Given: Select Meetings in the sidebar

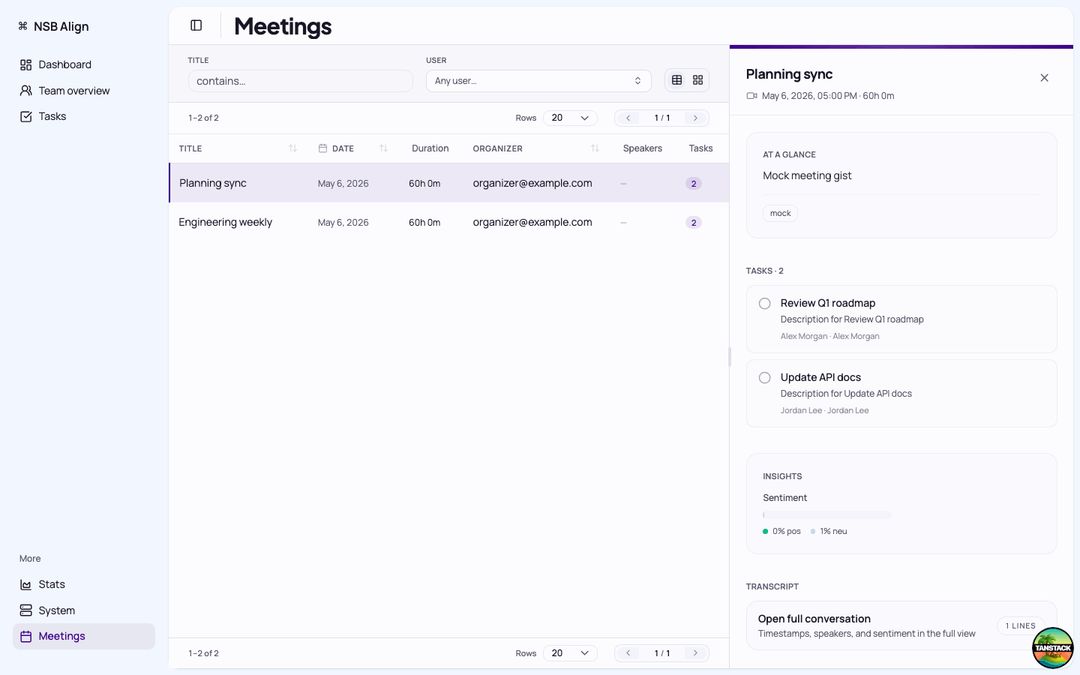Looking at the screenshot, I should (x=84, y=636).
